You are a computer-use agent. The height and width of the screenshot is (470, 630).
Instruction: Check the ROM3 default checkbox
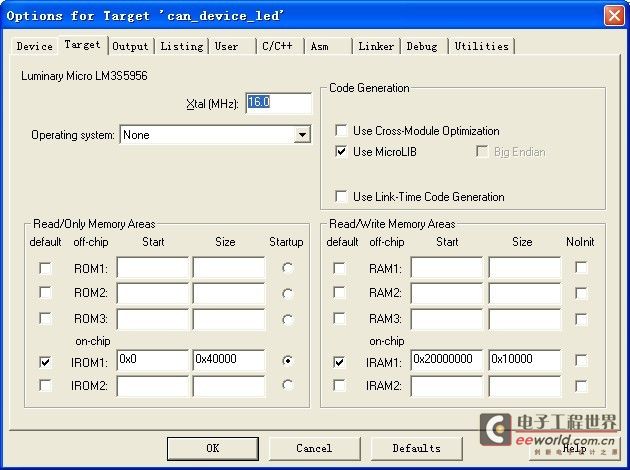pyautogui.click(x=45, y=319)
